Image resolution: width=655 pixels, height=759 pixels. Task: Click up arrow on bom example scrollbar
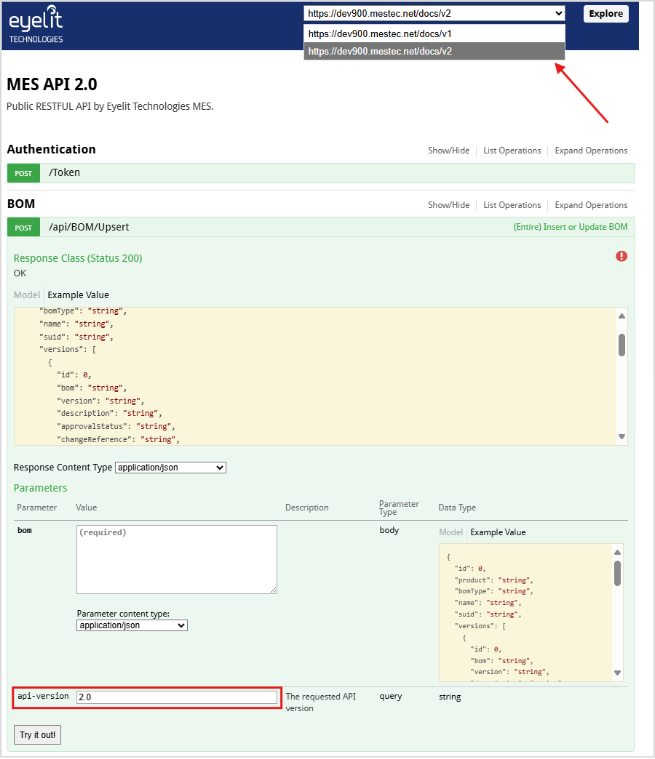tap(617, 552)
